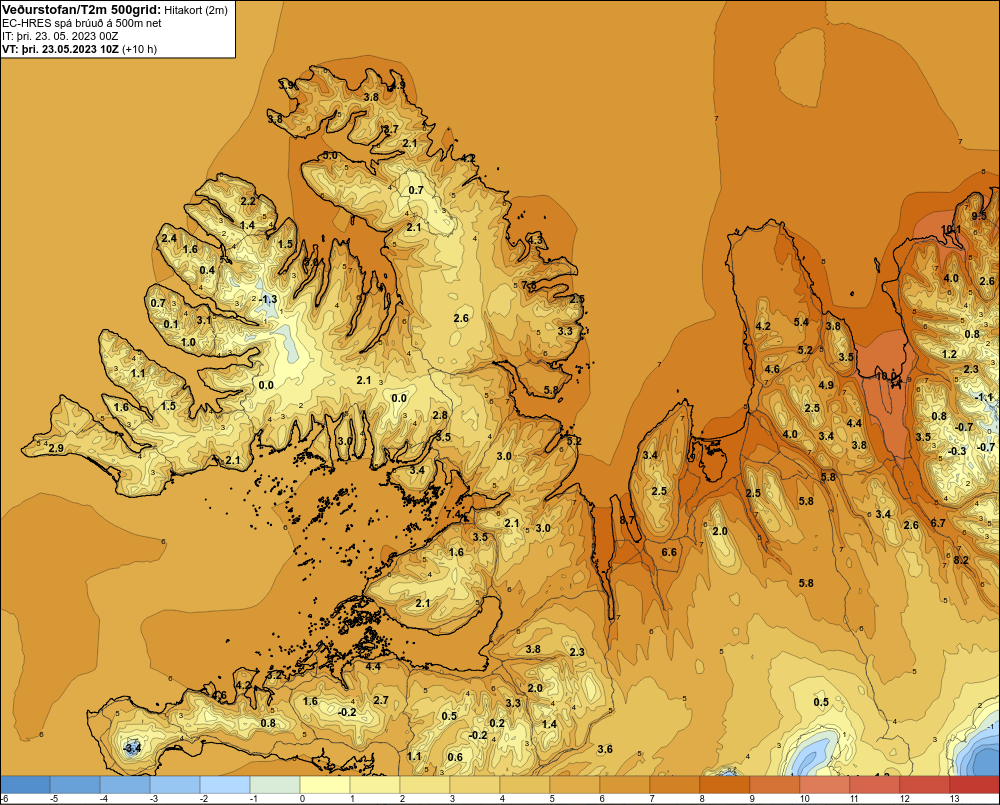Click the 5.0 temperature value on the map

click(330, 156)
